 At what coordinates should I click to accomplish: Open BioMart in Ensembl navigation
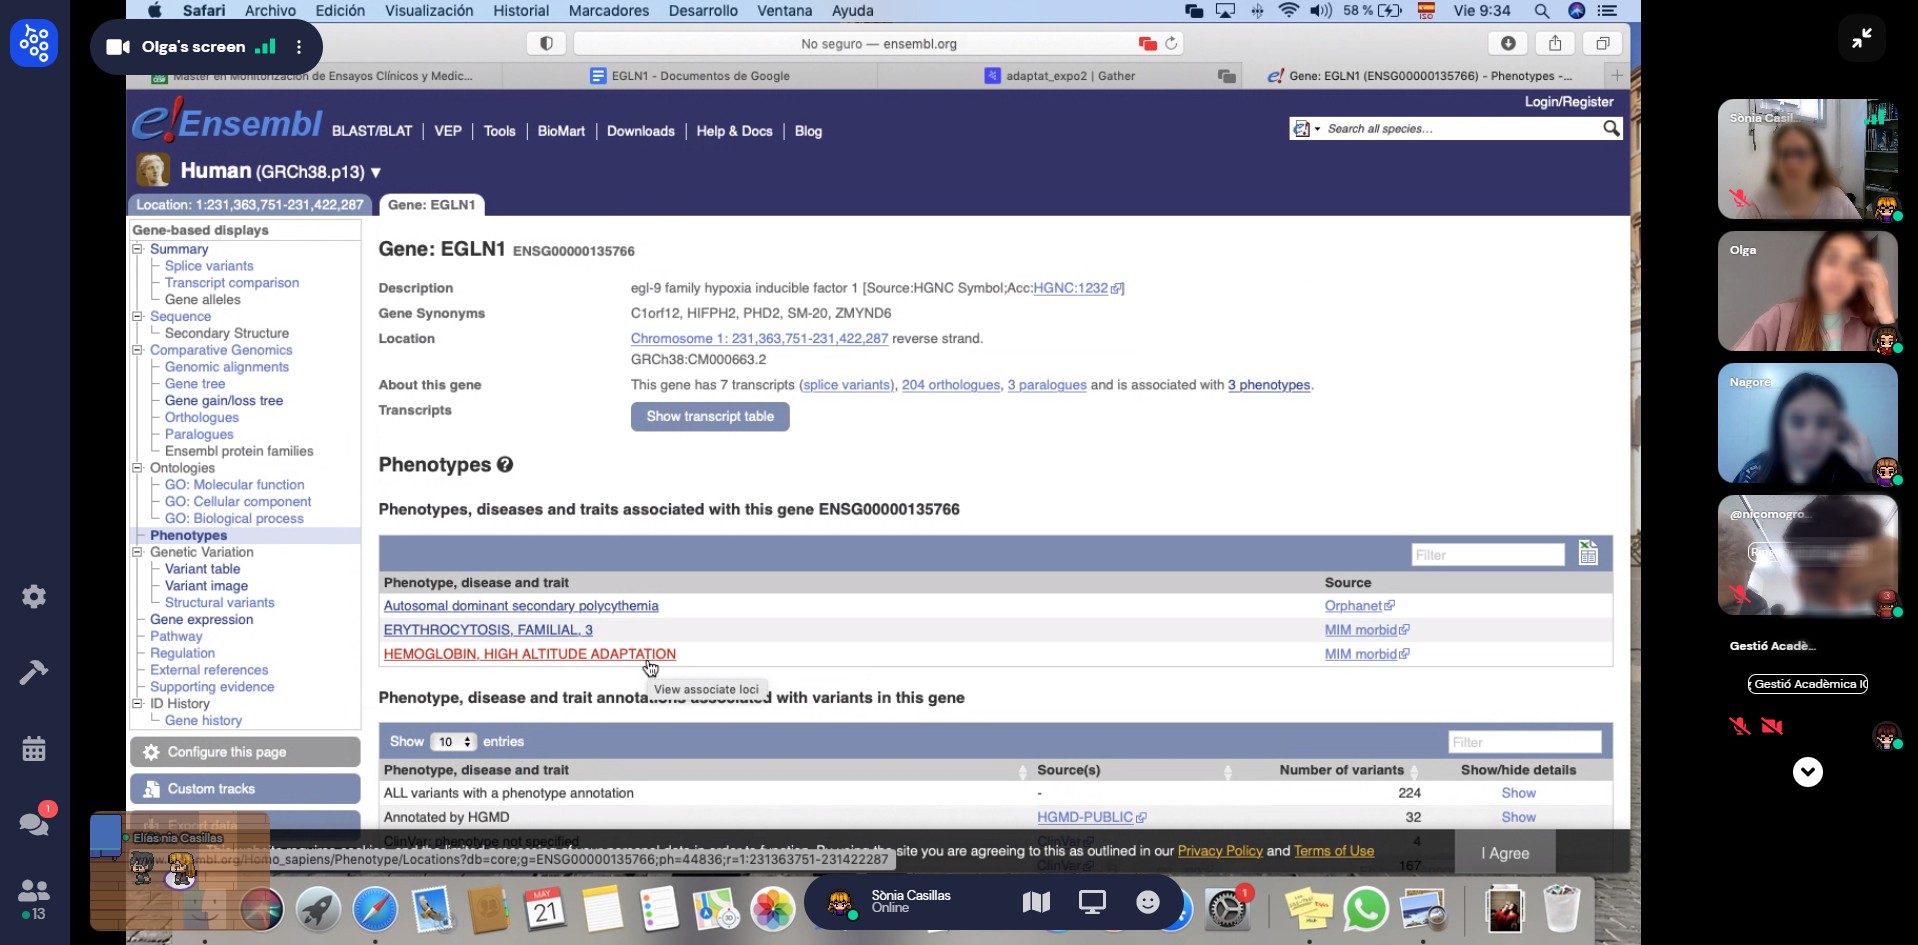(561, 131)
